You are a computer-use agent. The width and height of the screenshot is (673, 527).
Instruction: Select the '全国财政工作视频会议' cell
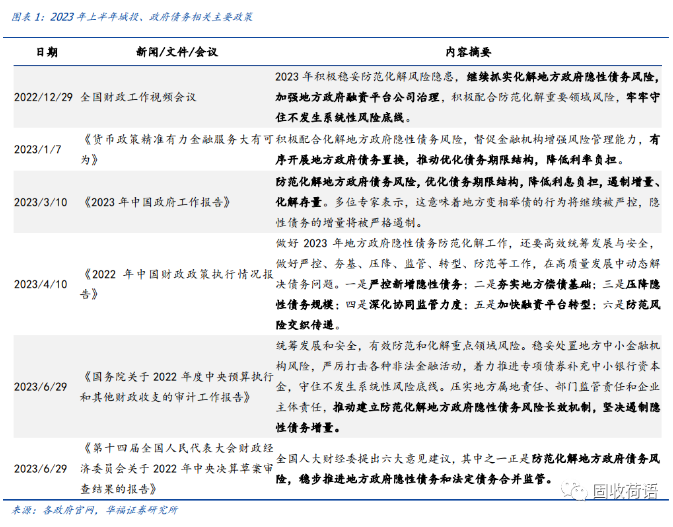tap(138, 97)
